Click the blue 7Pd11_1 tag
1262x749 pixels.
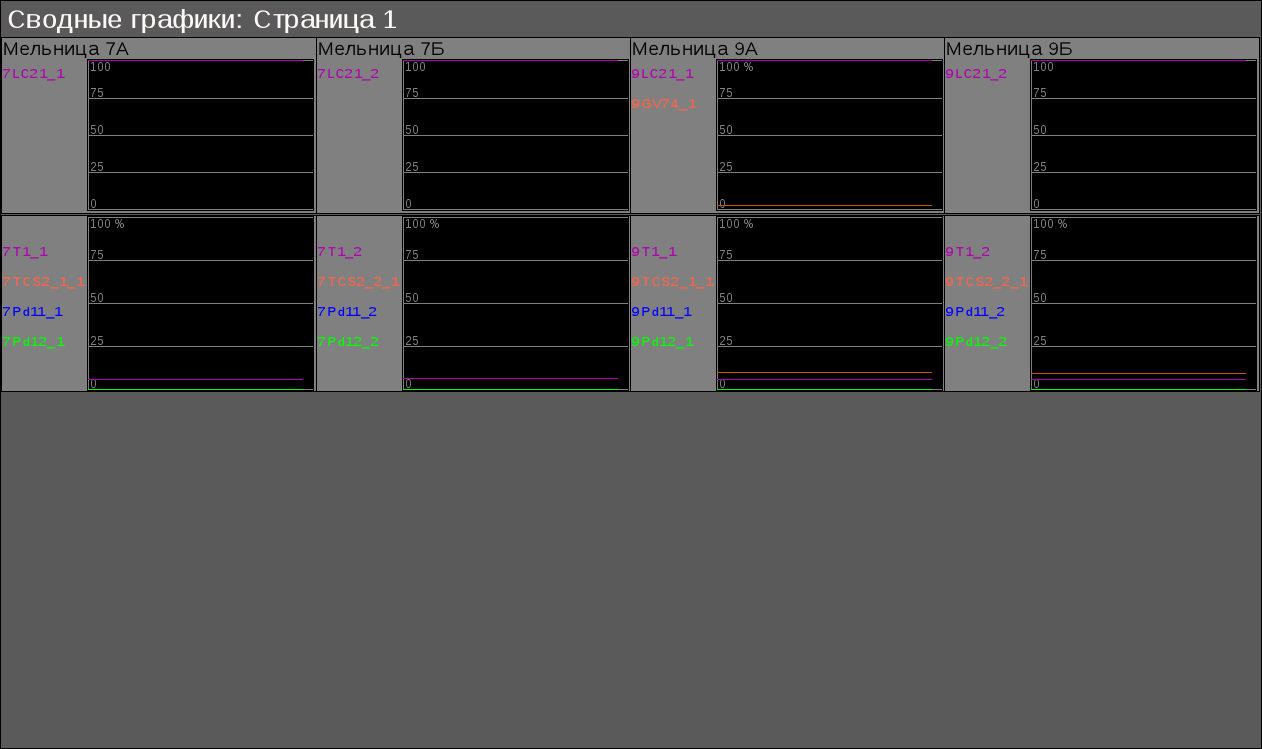33,312
